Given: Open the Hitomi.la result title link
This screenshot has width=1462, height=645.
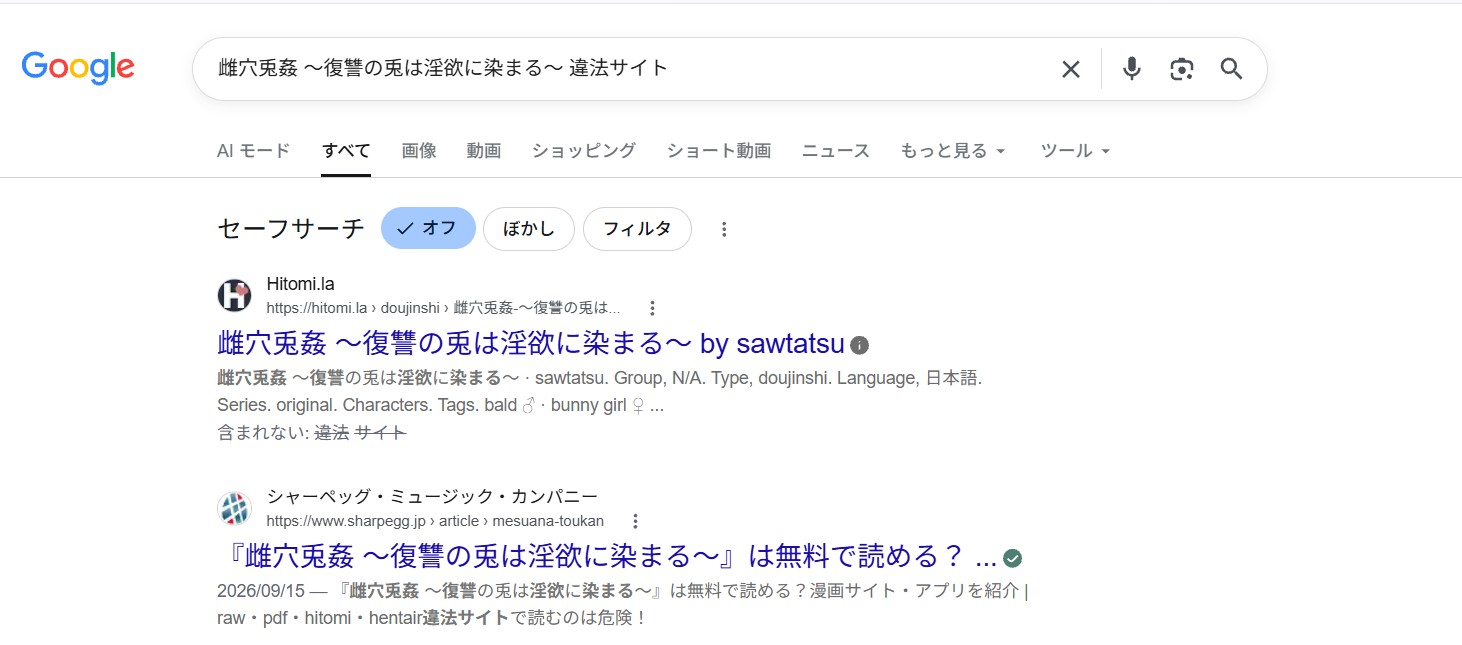Looking at the screenshot, I should pos(531,344).
